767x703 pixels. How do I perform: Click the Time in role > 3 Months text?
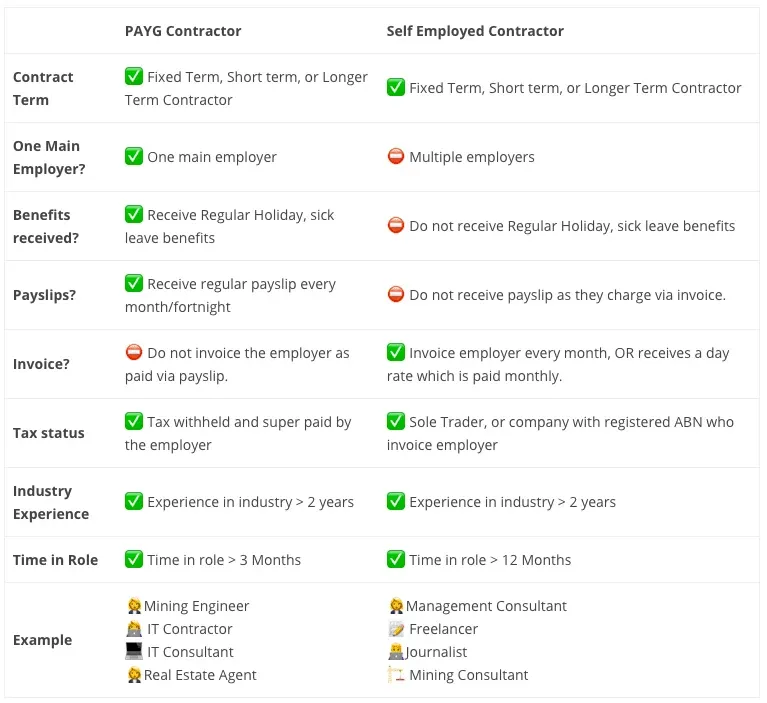(x=224, y=560)
